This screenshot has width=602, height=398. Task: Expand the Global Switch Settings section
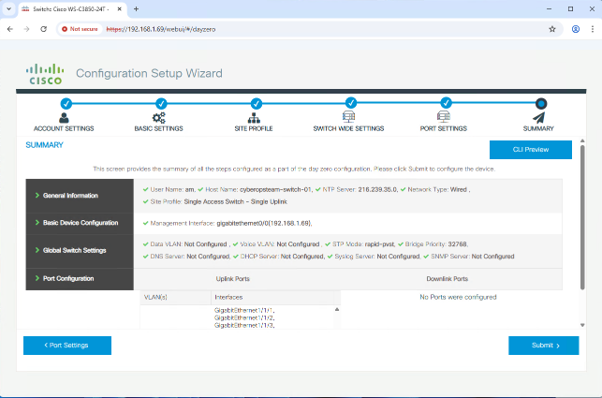79,251
